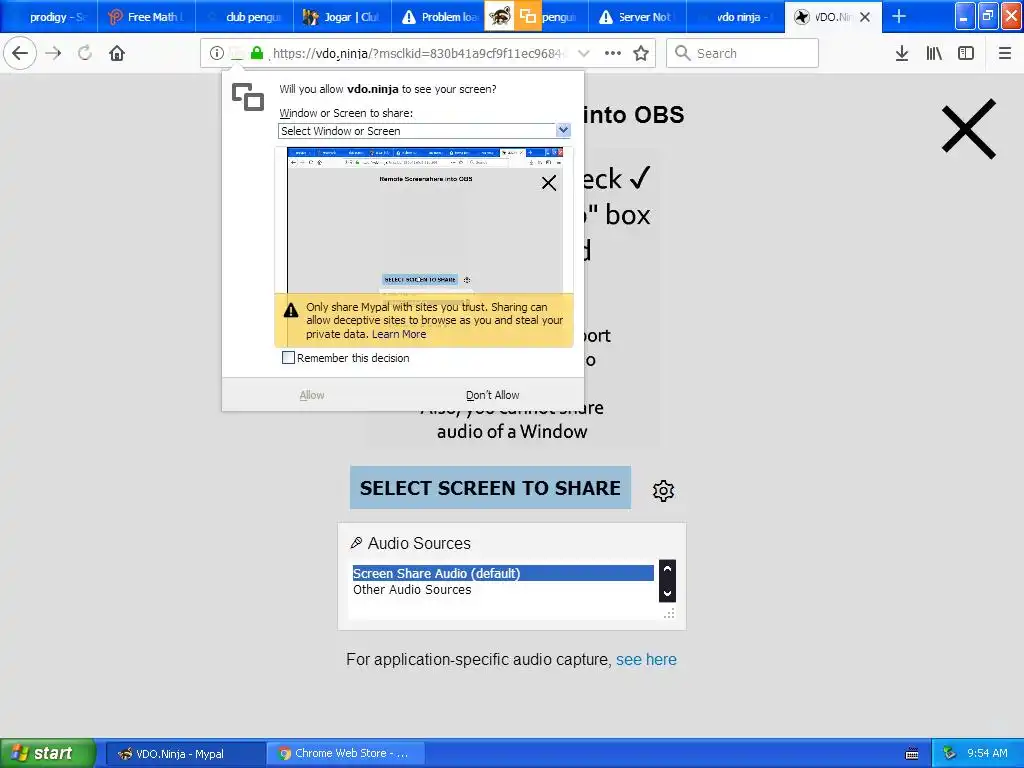Switch to the prodigy tab
This screenshot has width=1024, height=768.
click(x=49, y=17)
